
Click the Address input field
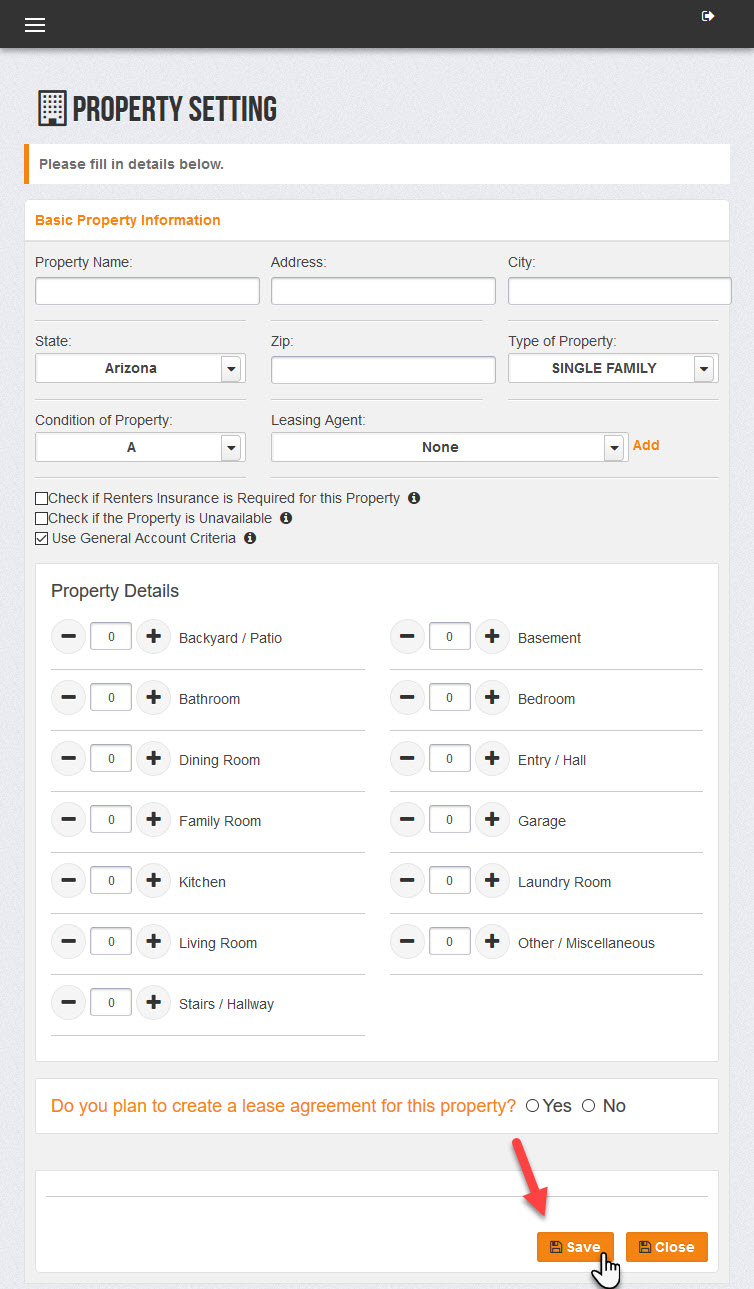pos(383,291)
